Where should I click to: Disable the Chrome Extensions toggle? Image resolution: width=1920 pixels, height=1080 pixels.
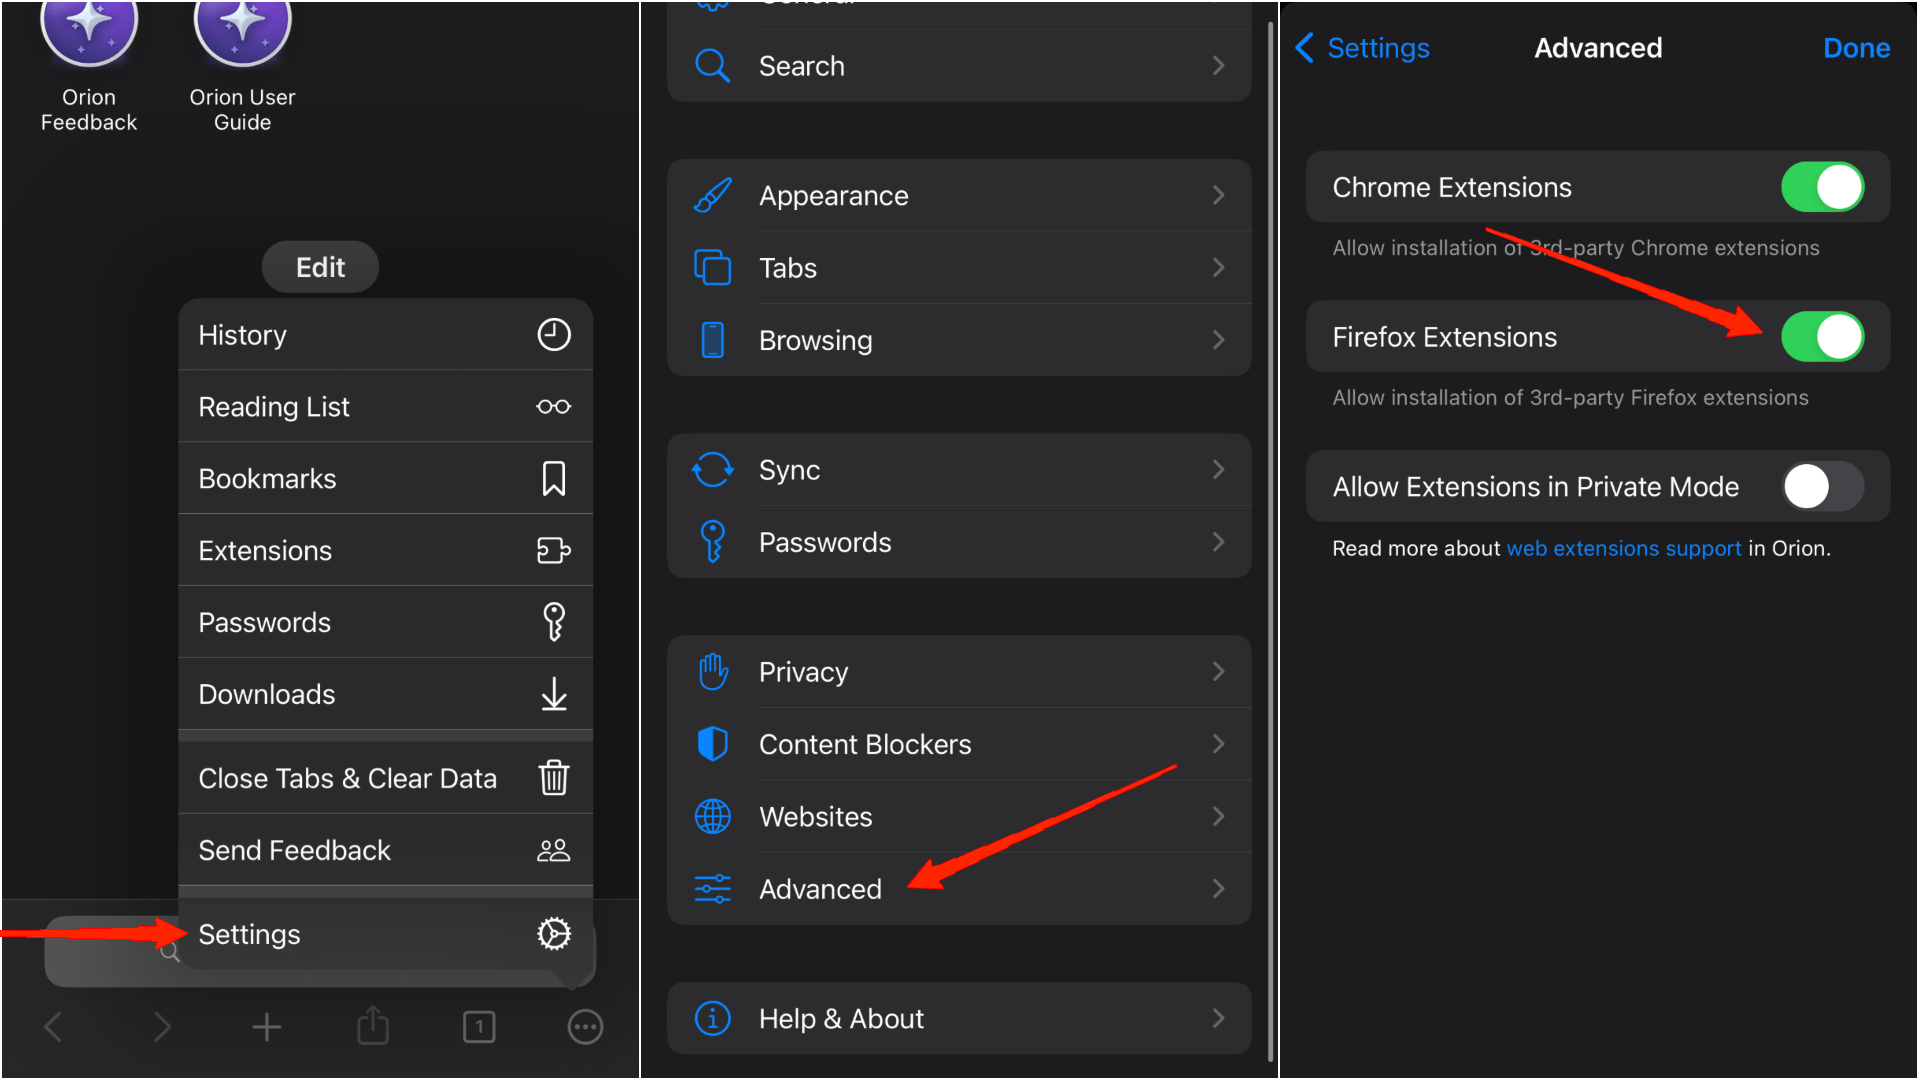(1822, 187)
